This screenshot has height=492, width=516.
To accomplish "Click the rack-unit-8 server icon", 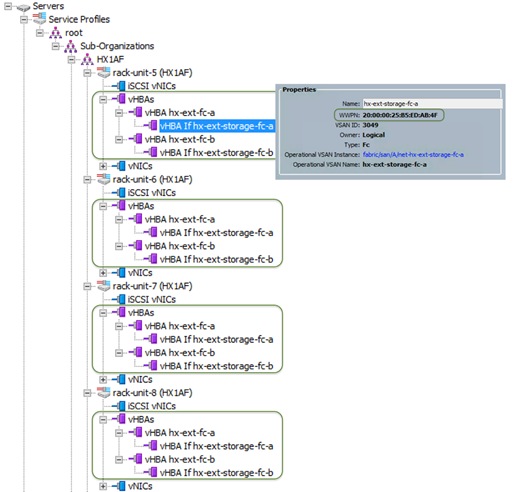I will pos(103,392).
